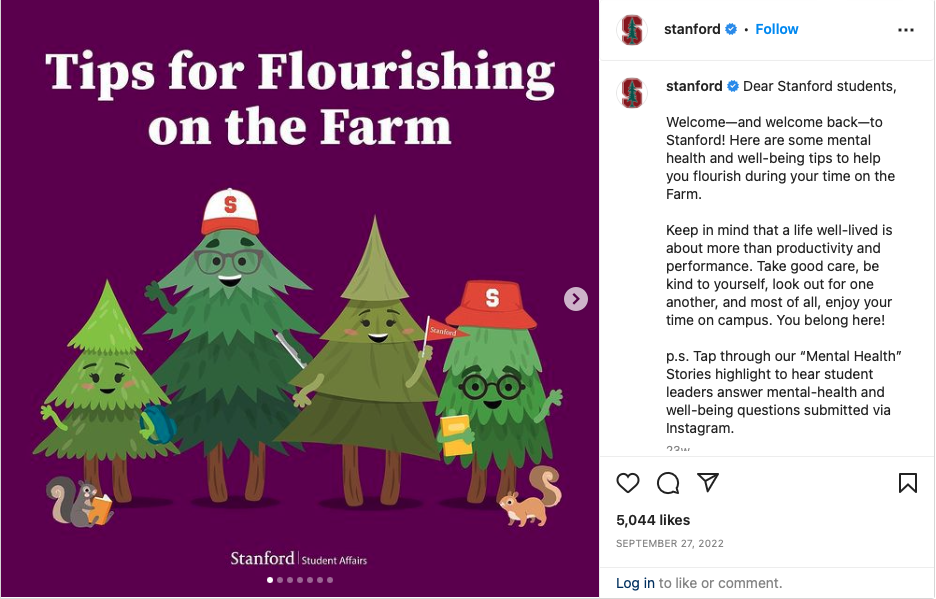
Task: Jump to second carousel slide dot
Action: [279, 580]
